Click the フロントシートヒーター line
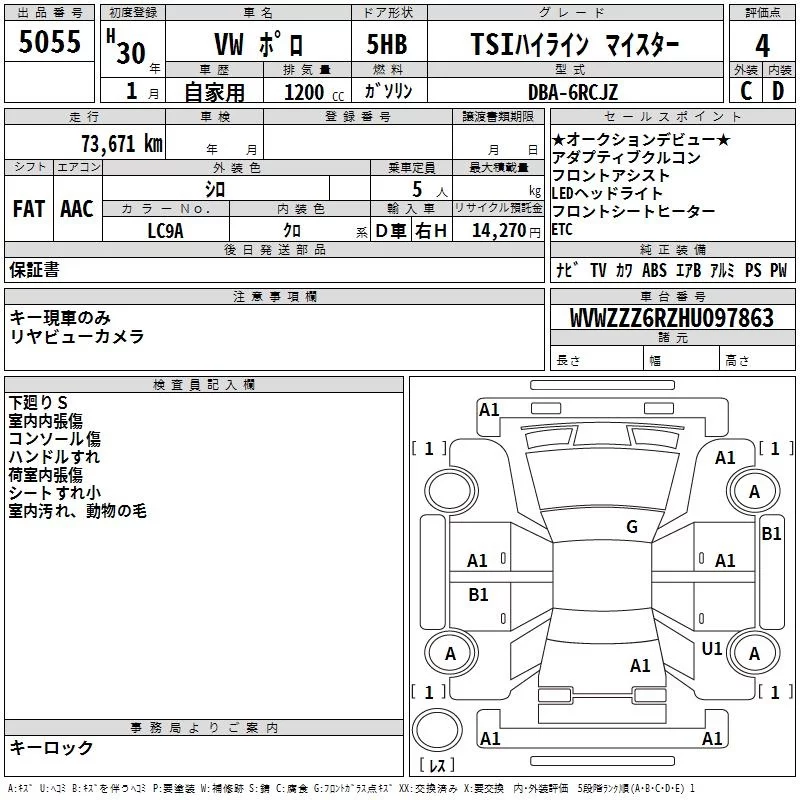Image resolution: width=800 pixels, height=800 pixels. coord(633,211)
